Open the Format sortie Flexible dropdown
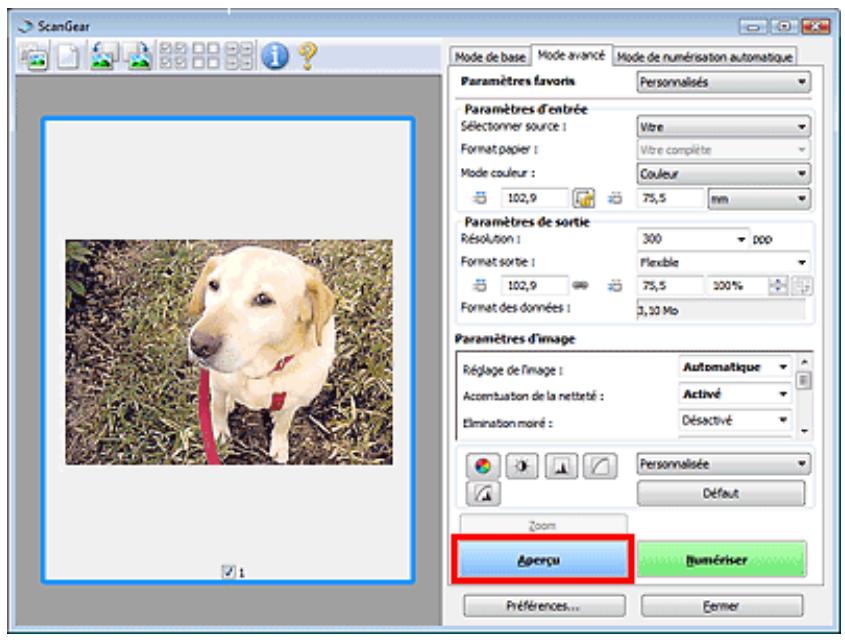This screenshot has width=845, height=640. [724, 263]
